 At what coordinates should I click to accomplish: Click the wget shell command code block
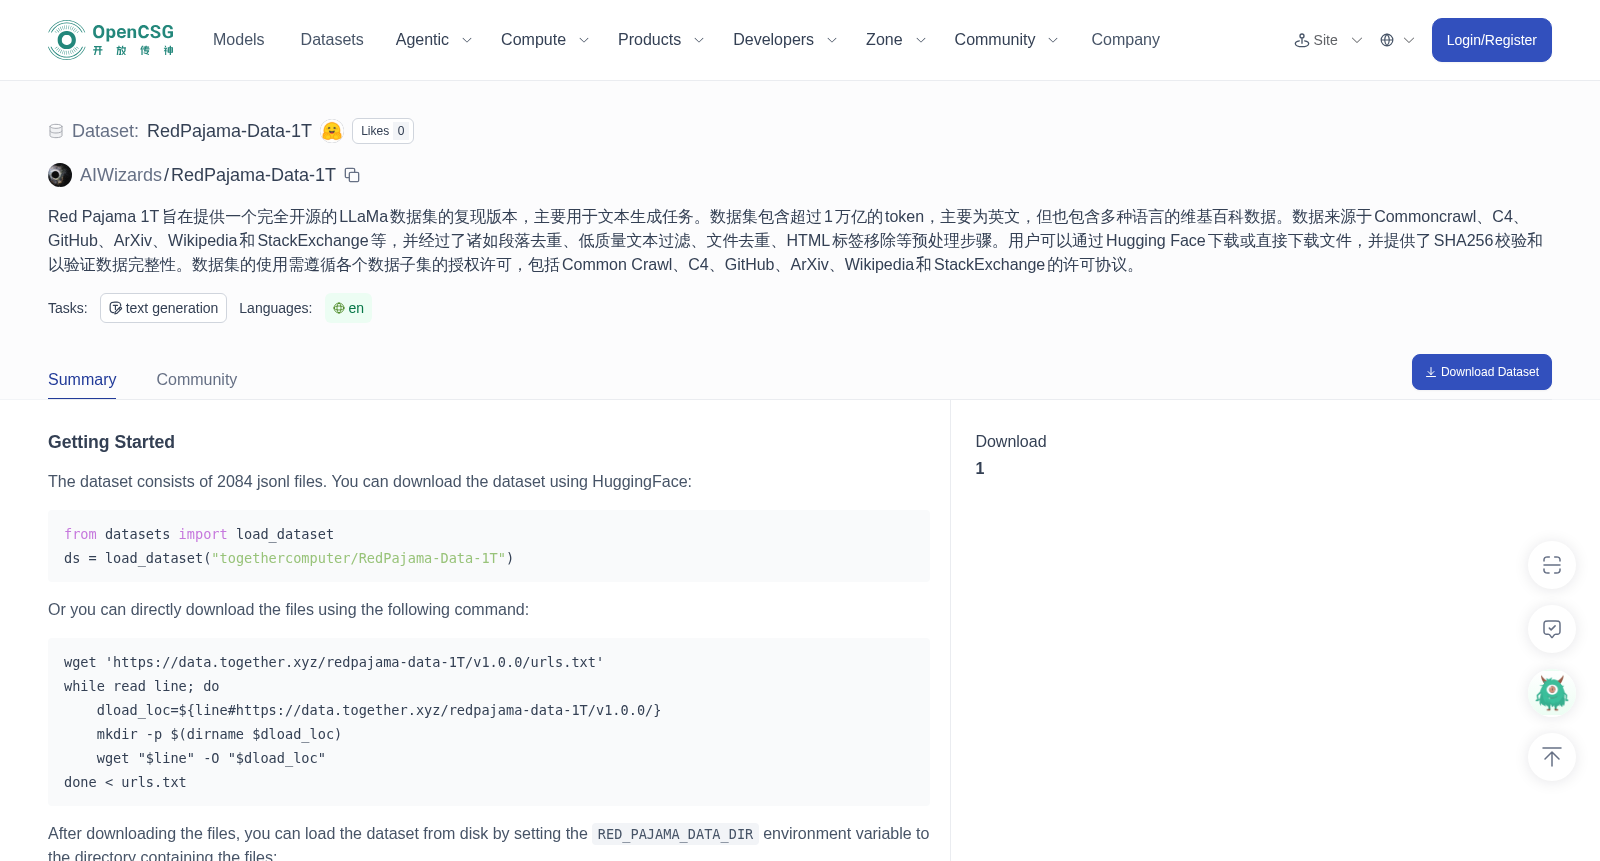tap(489, 722)
